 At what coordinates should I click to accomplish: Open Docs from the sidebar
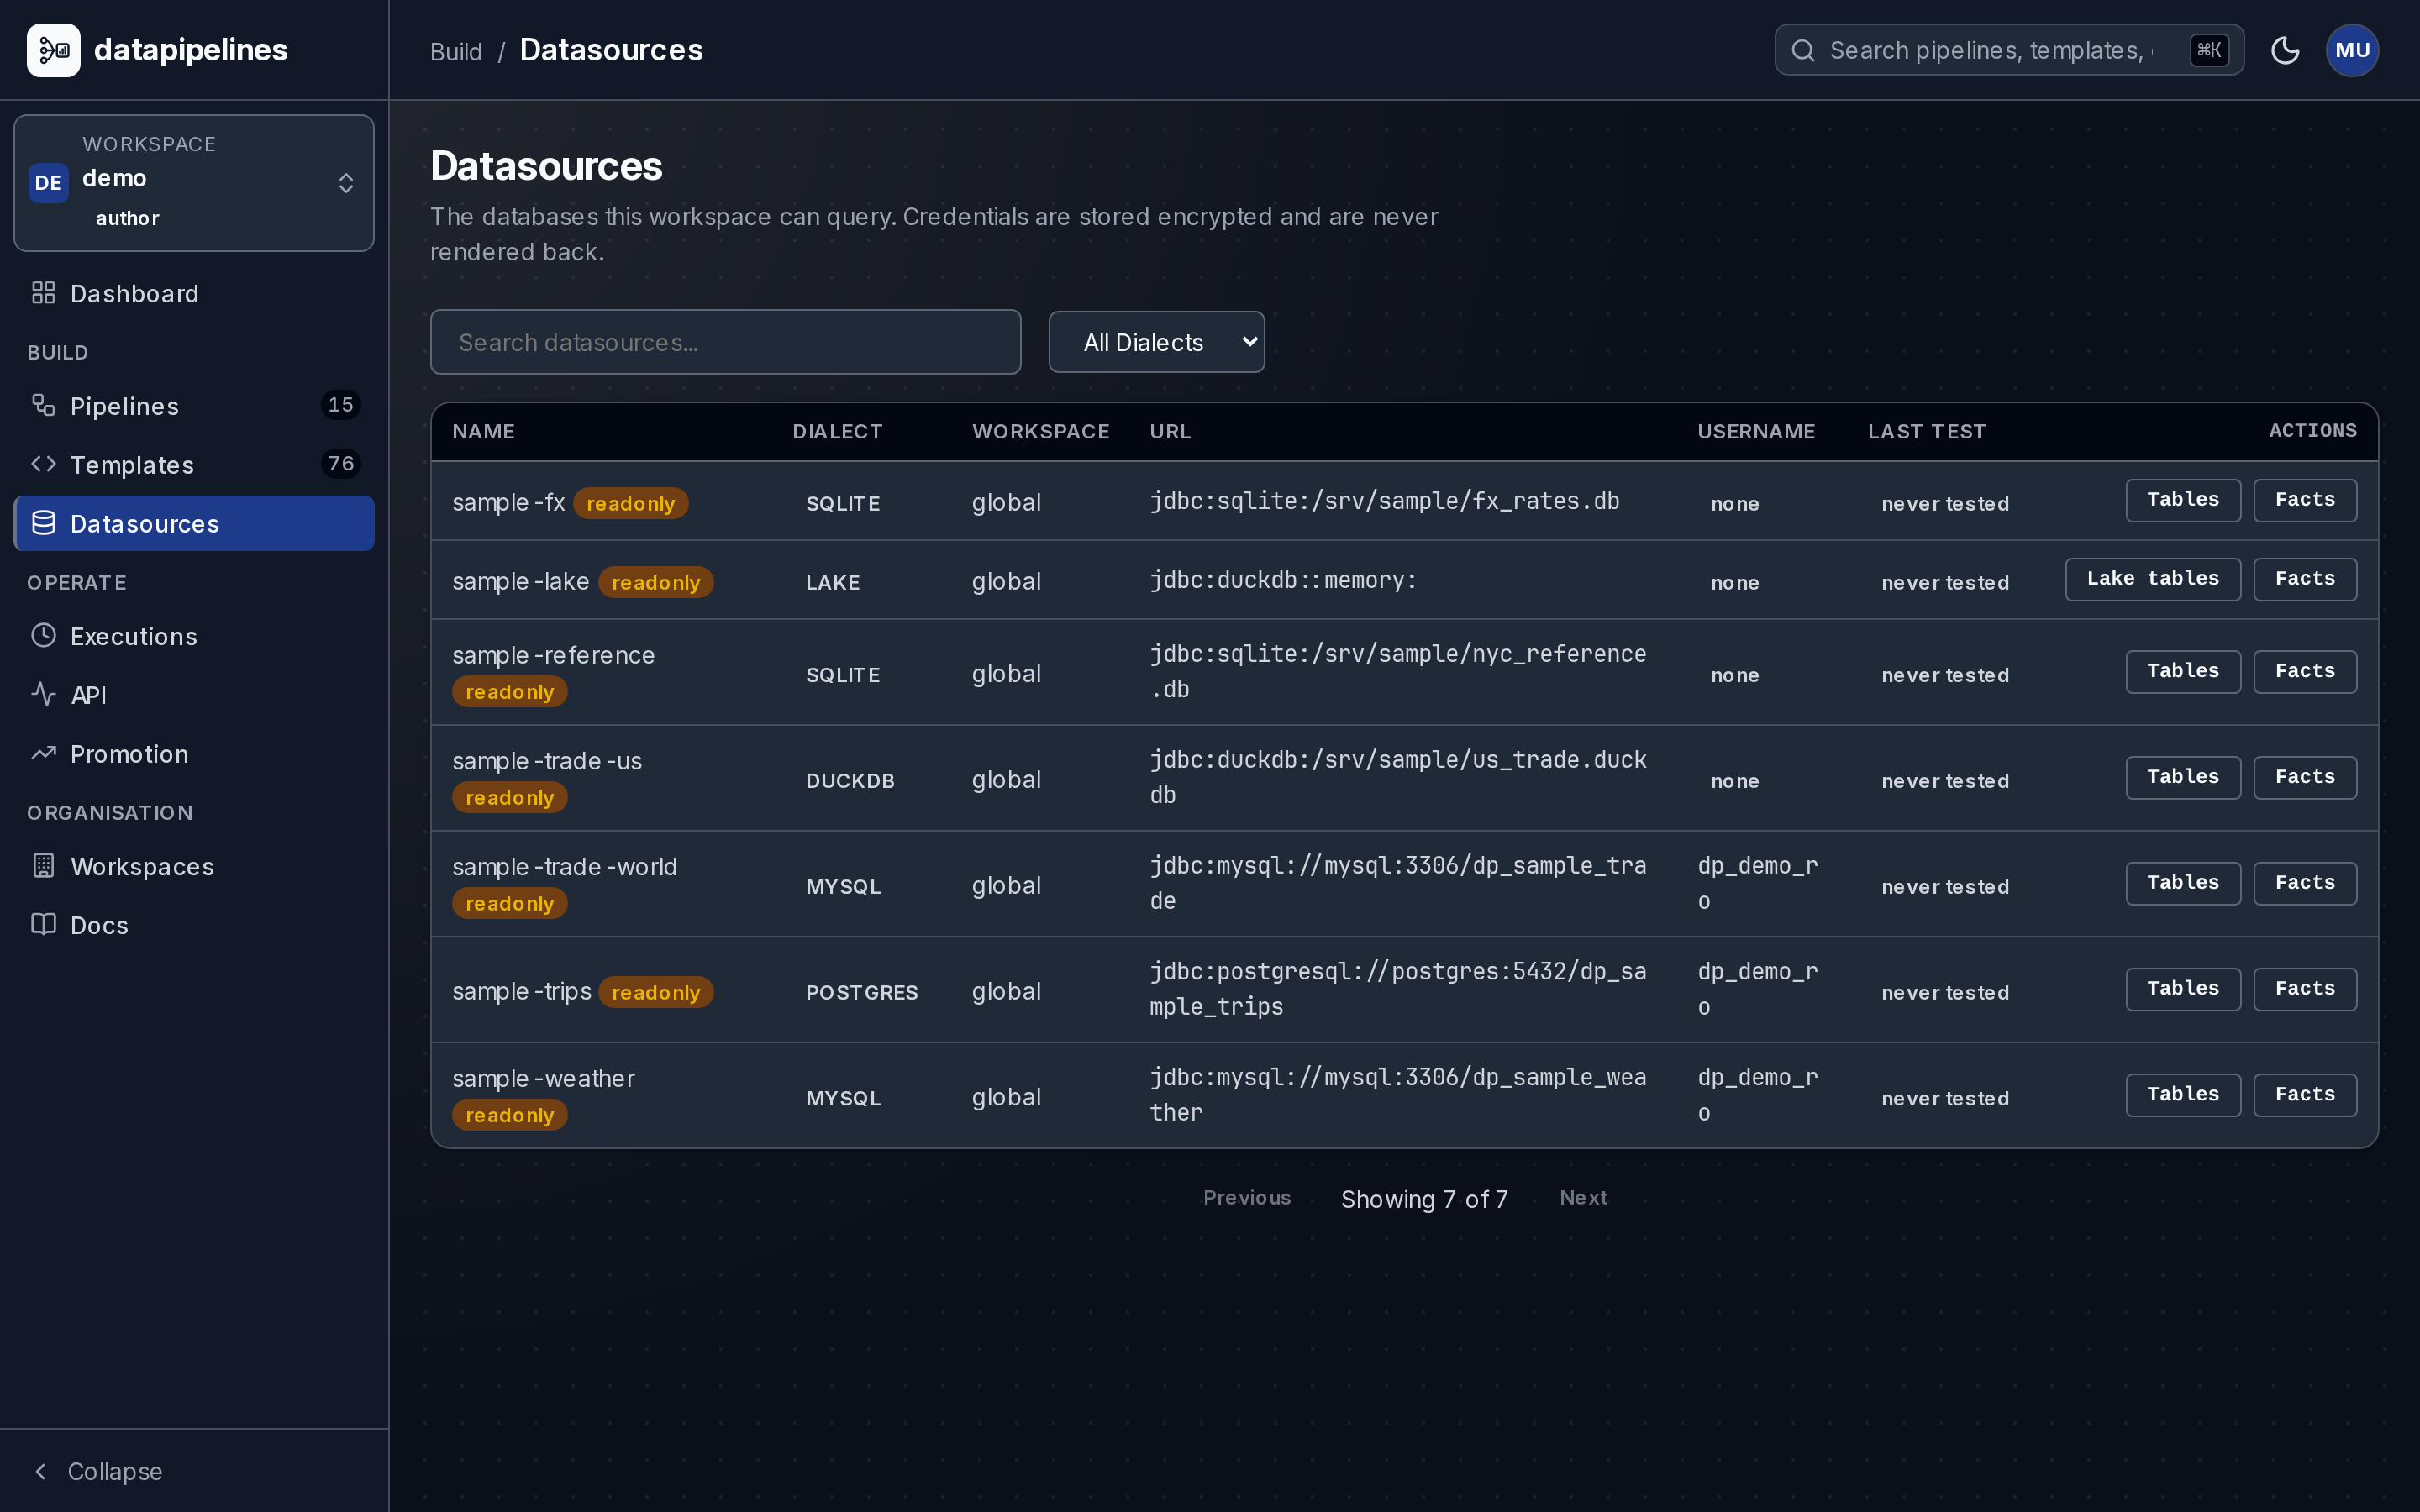click(x=194, y=925)
